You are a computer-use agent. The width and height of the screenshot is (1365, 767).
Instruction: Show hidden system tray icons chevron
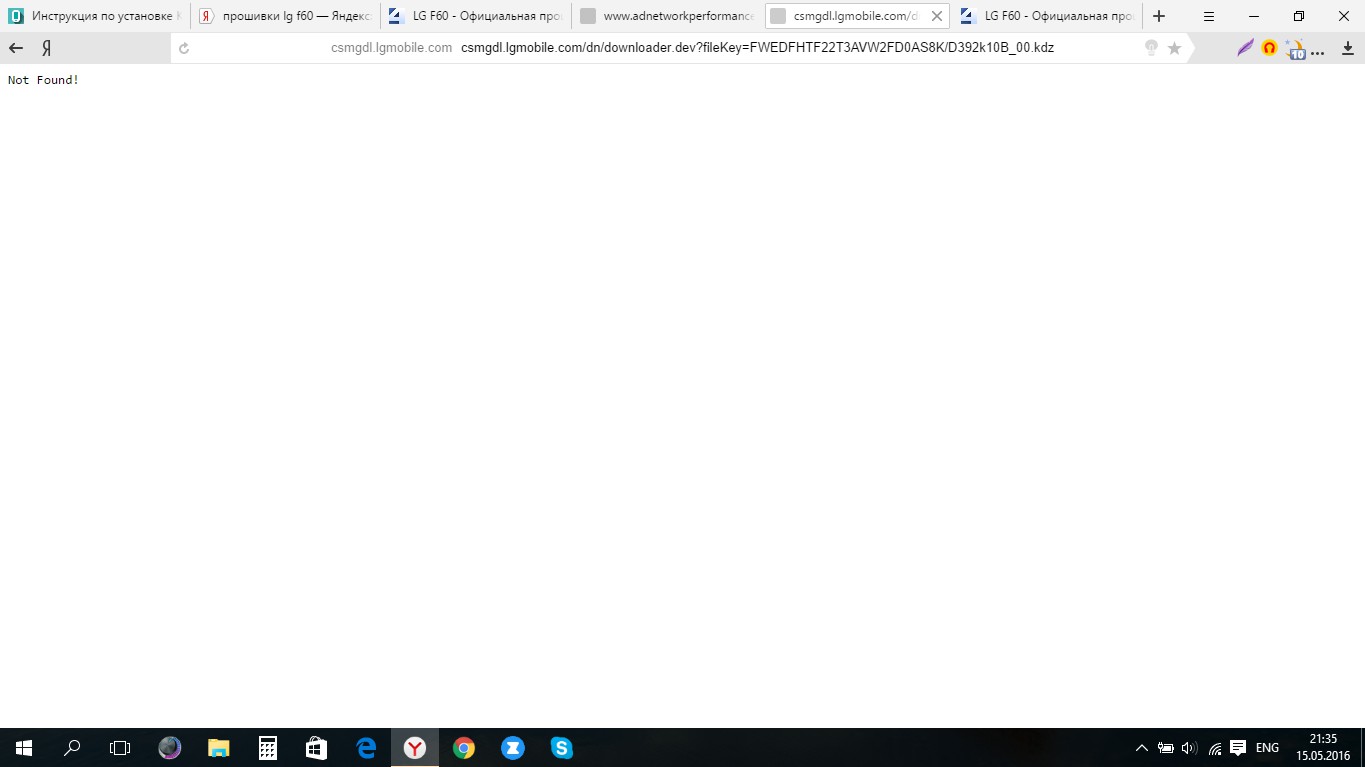[1141, 748]
